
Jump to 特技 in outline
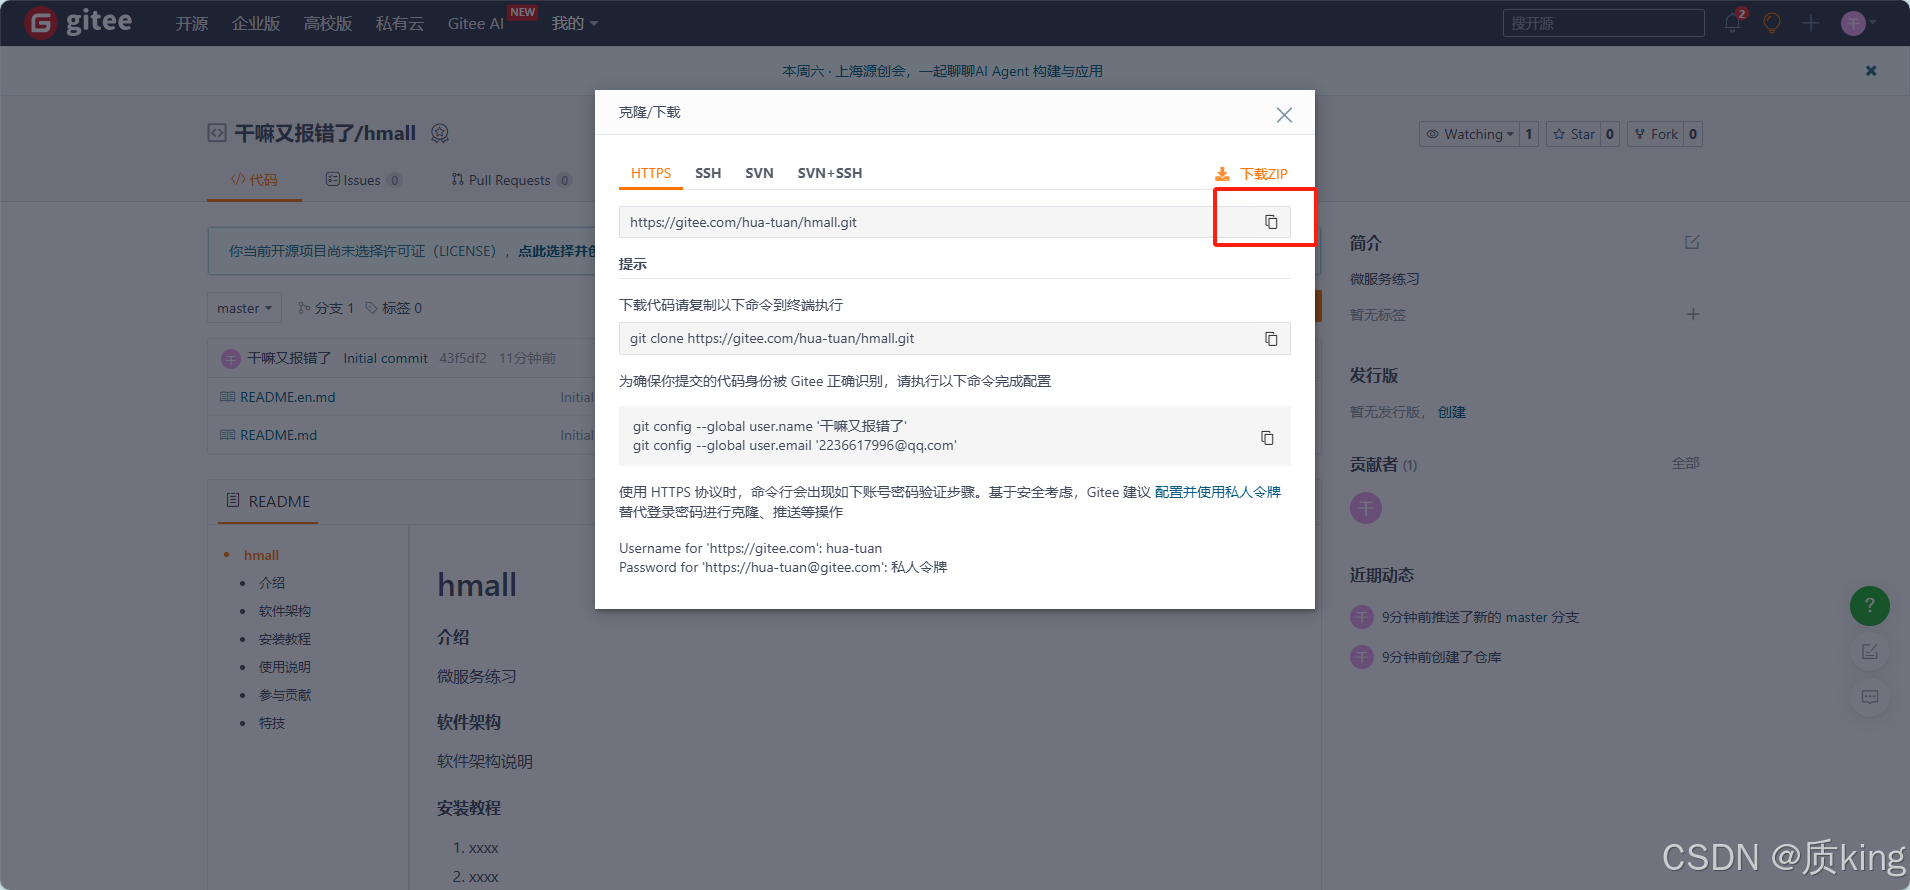click(x=272, y=723)
